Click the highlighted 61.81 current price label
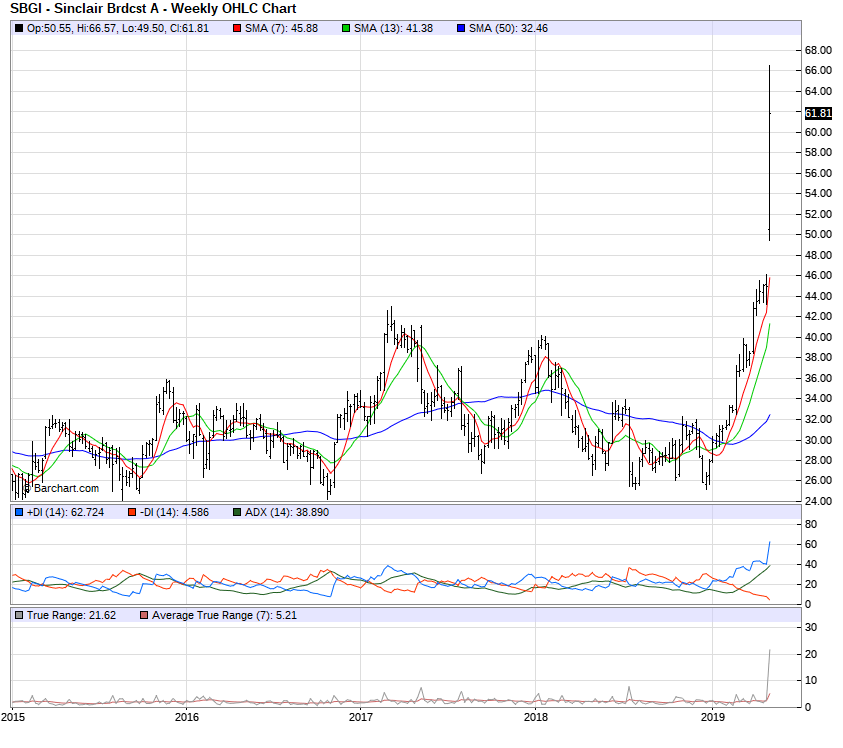 [817, 113]
